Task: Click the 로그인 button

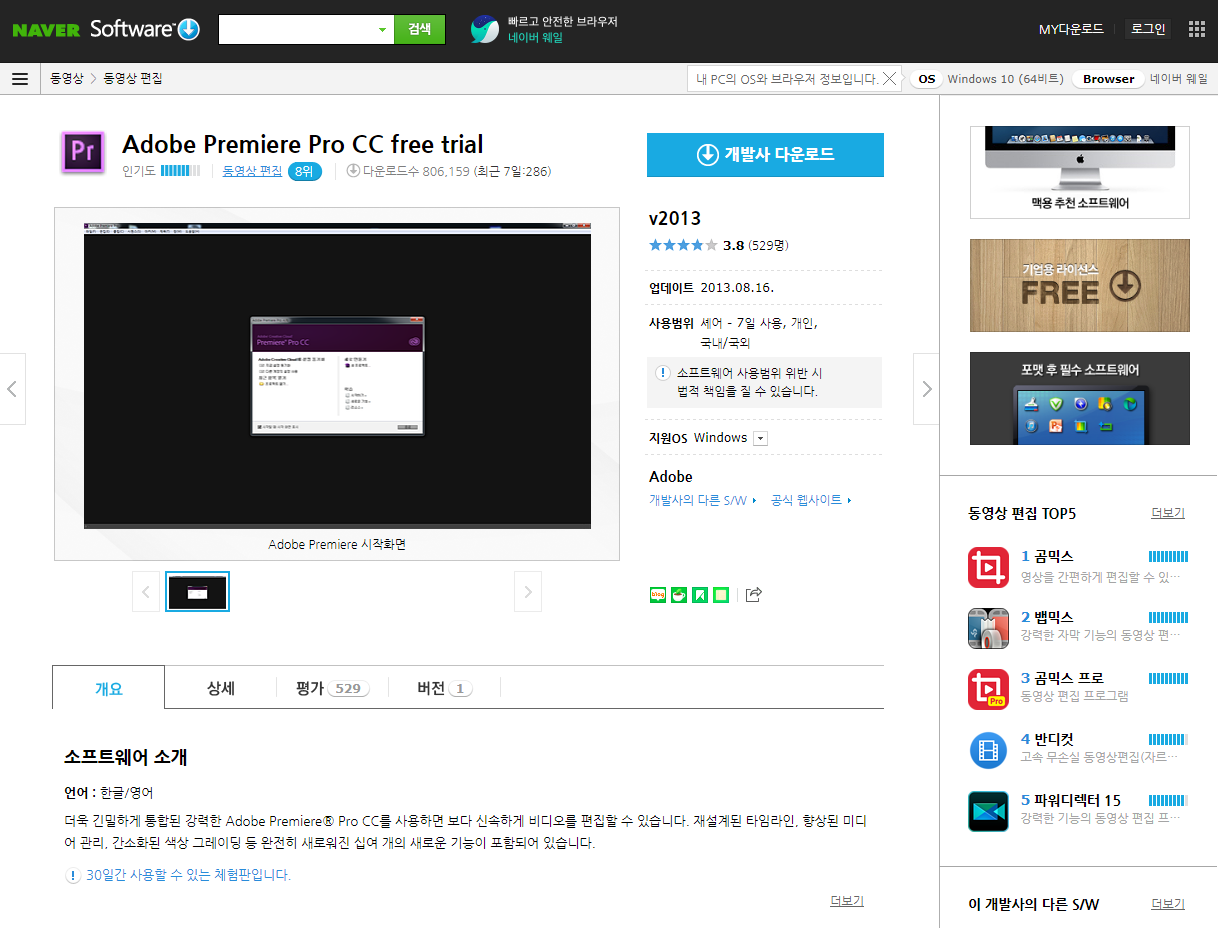Action: pos(1148,29)
